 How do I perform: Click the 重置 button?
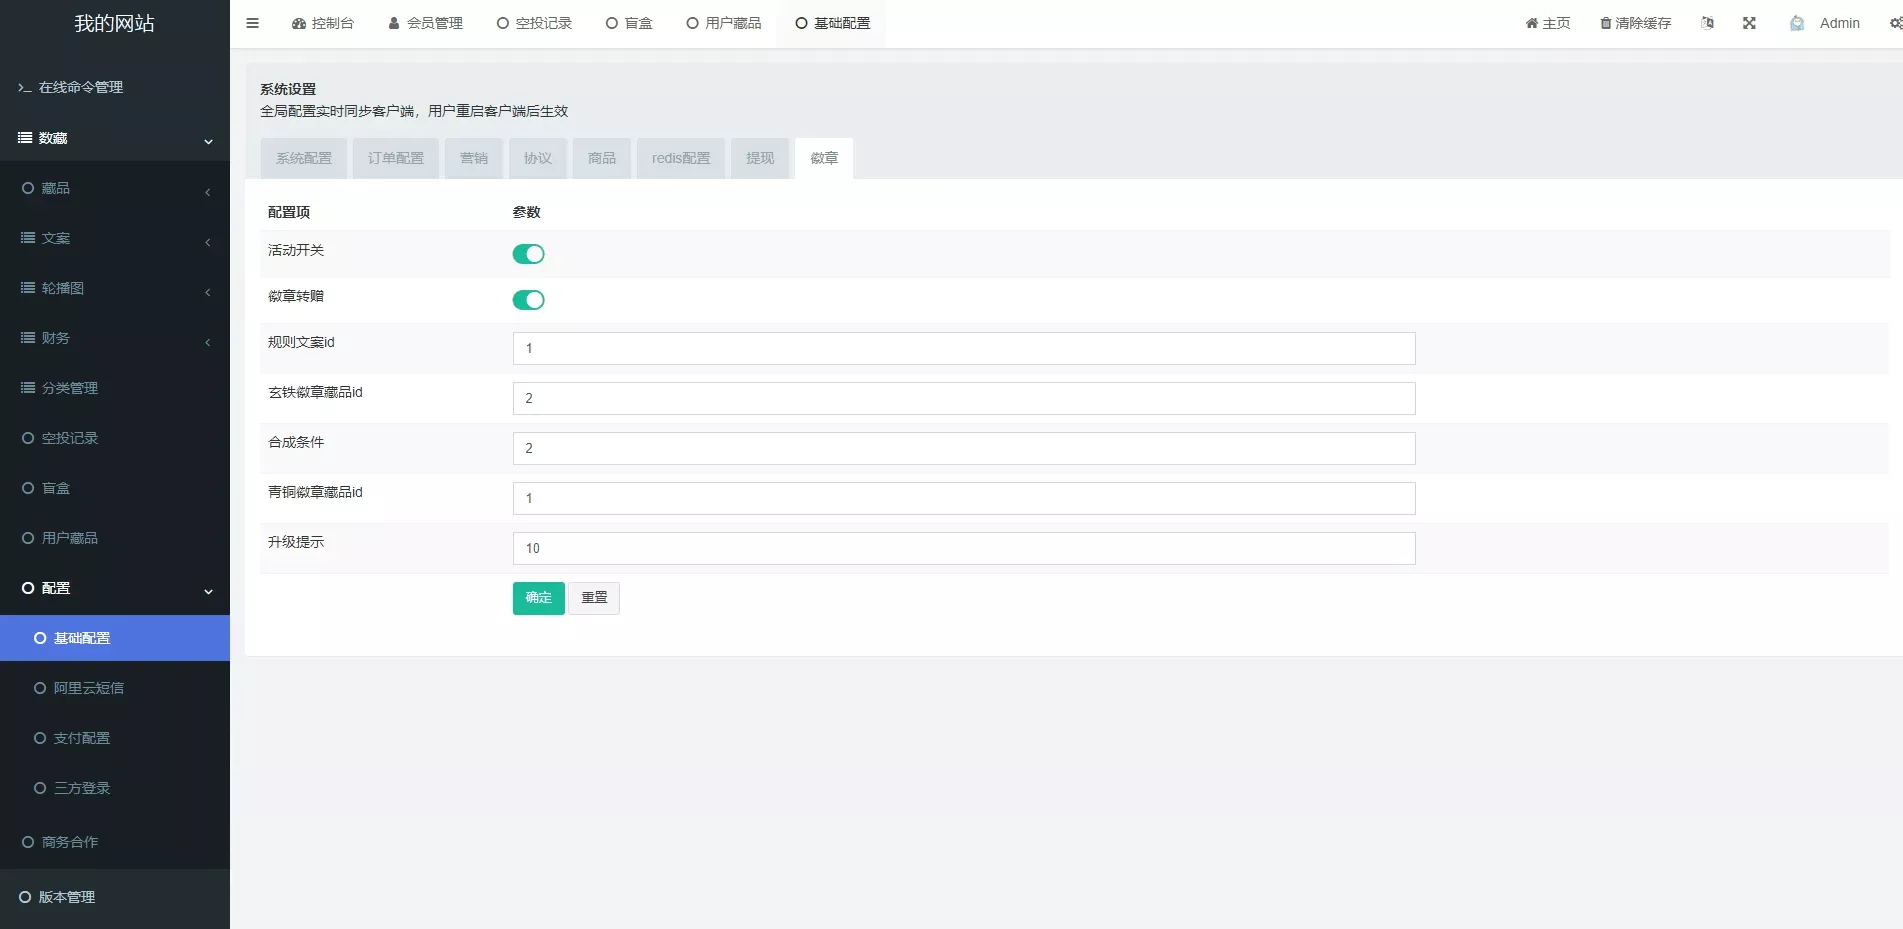593,598
